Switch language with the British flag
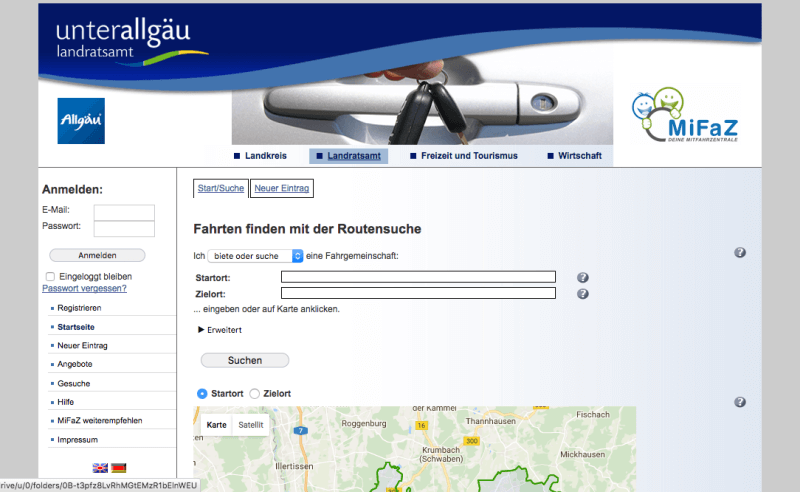800x492 pixels. click(100, 468)
